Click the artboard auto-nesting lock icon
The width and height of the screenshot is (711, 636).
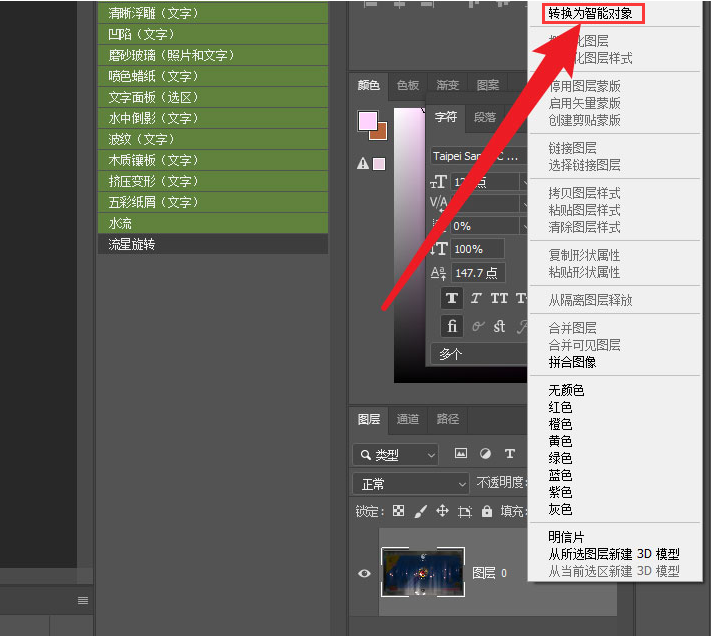point(465,512)
